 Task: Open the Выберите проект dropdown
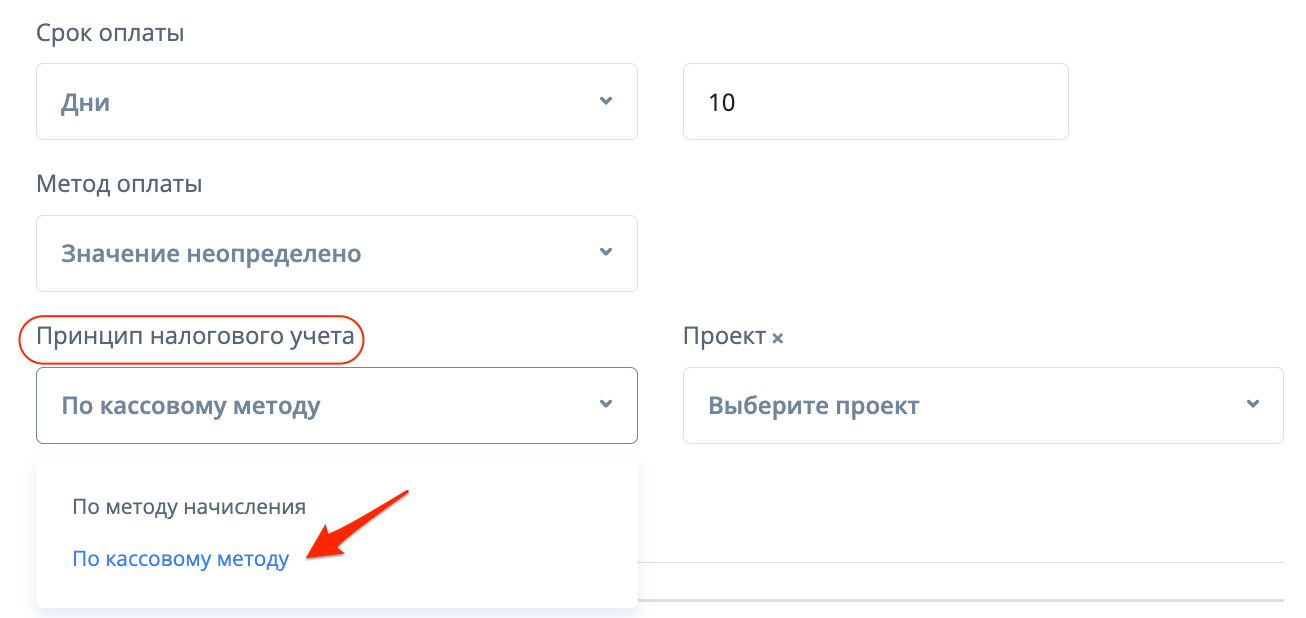pyautogui.click(x=982, y=405)
